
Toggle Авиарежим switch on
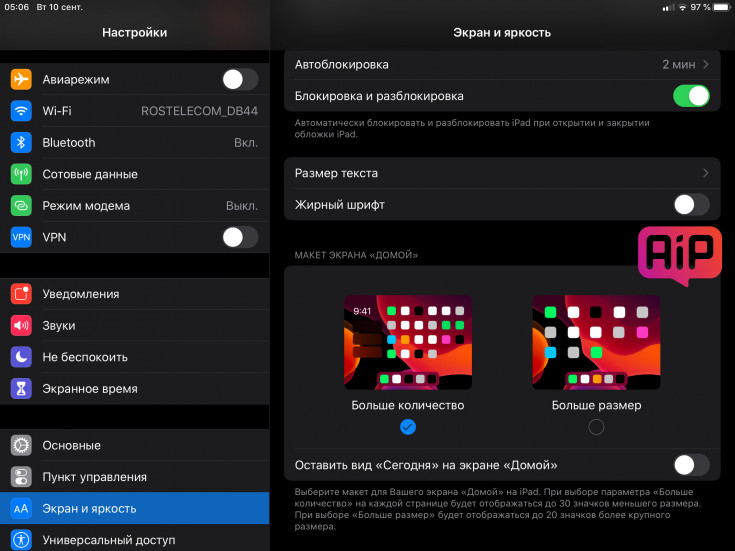[x=240, y=79]
